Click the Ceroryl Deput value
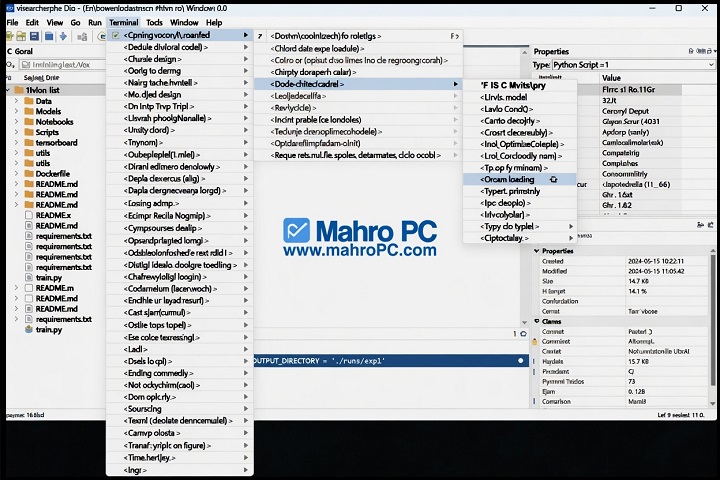The width and height of the screenshot is (720, 480). (x=625, y=111)
